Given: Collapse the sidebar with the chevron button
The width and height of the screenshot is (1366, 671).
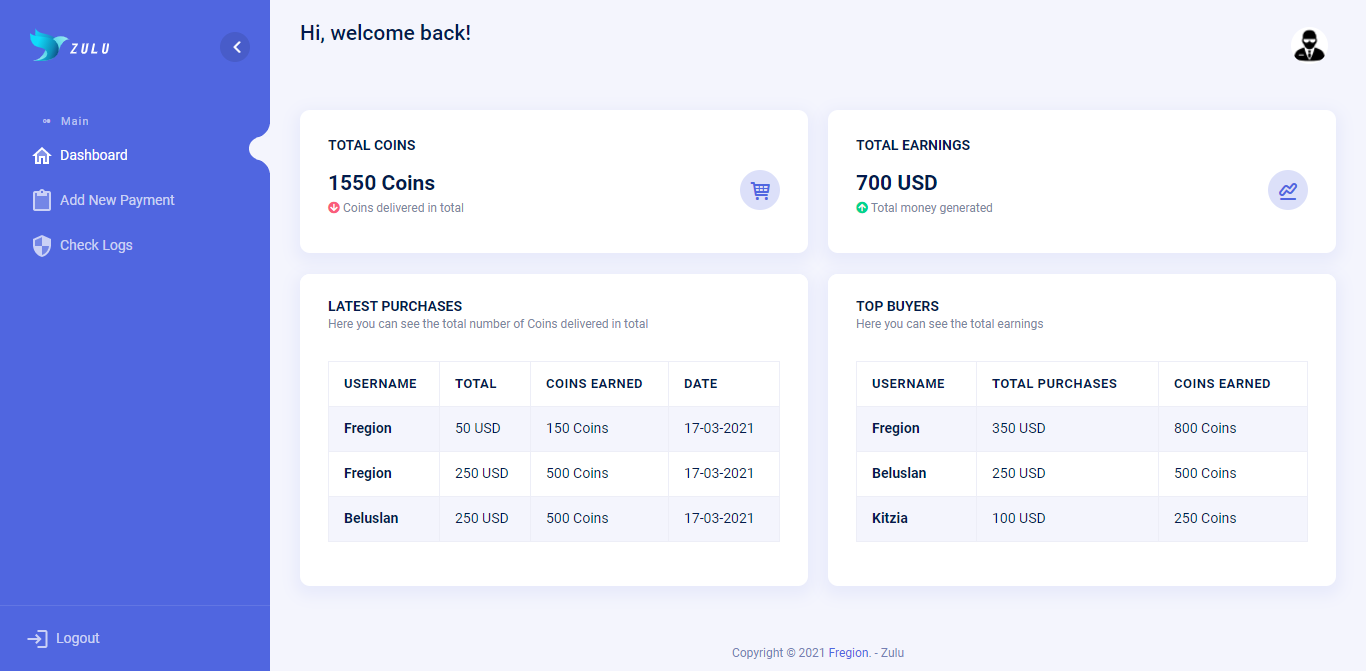Looking at the screenshot, I should point(235,47).
